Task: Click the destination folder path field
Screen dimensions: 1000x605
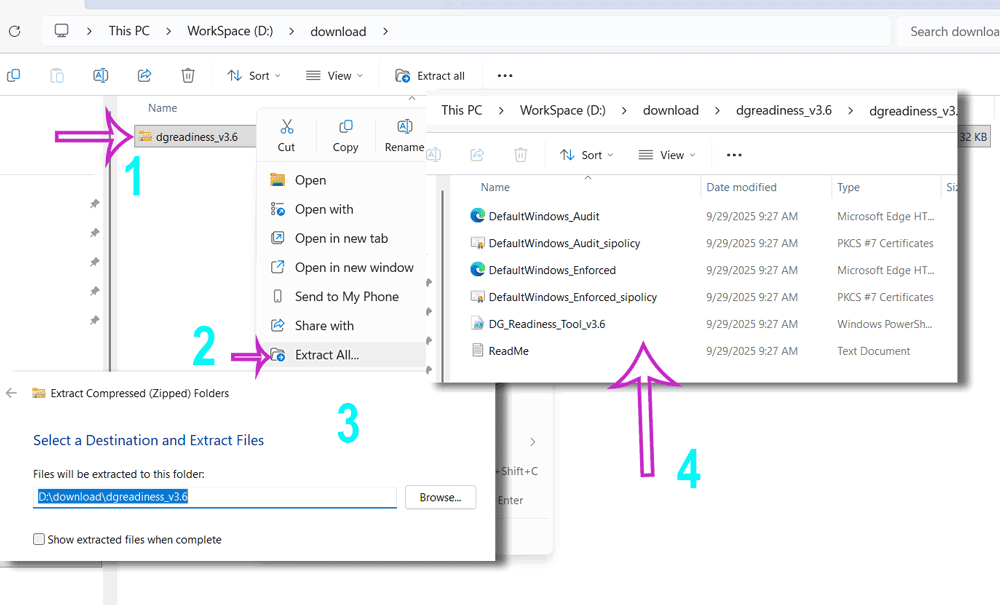Action: click(214, 497)
